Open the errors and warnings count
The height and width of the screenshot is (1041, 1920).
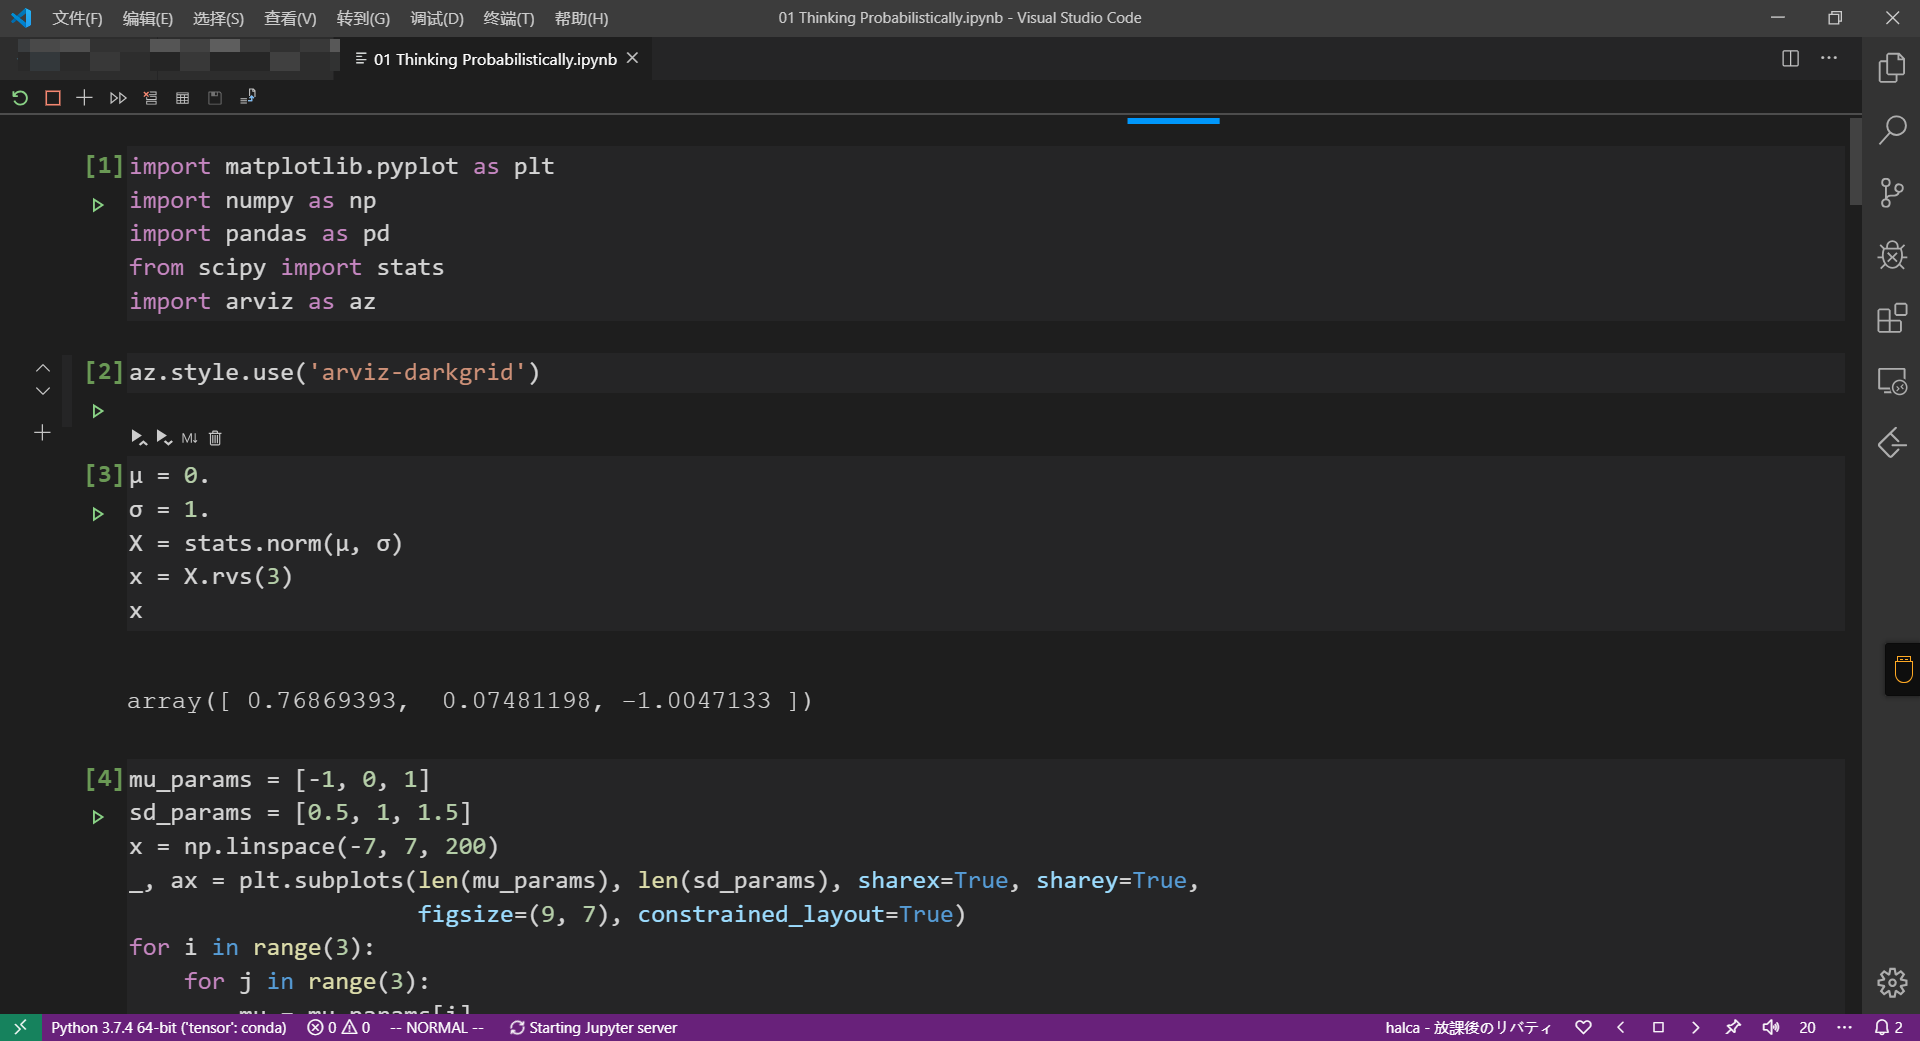coord(338,1027)
